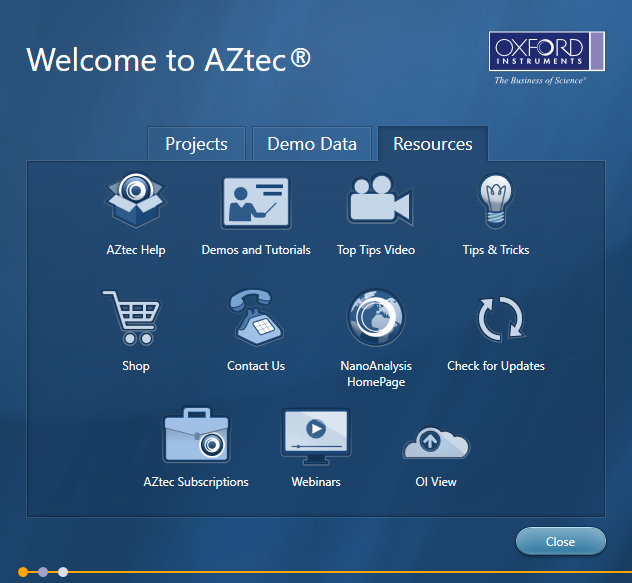Open the Webinars monitor icon
This screenshot has width=632, height=583.
click(x=316, y=435)
